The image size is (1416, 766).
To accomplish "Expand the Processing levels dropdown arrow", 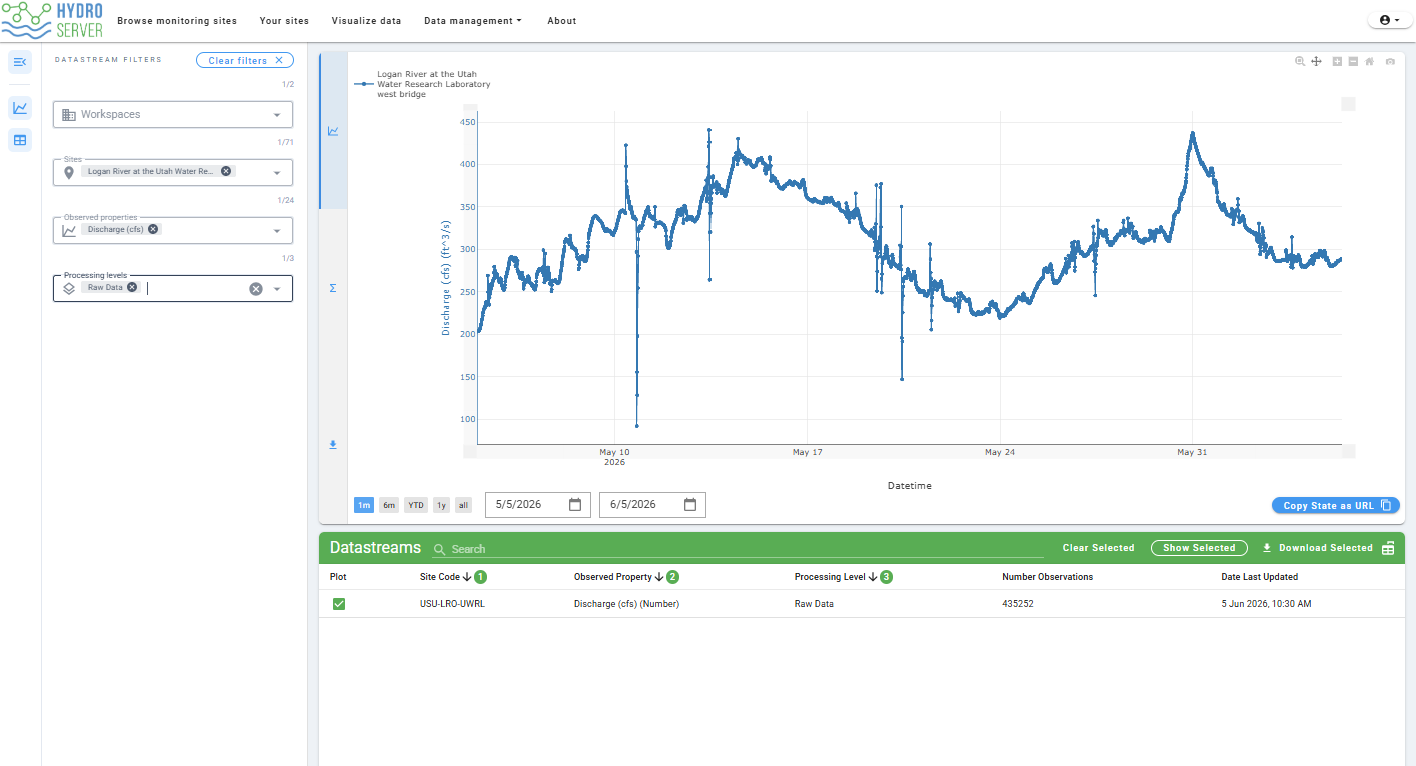I will [x=277, y=289].
